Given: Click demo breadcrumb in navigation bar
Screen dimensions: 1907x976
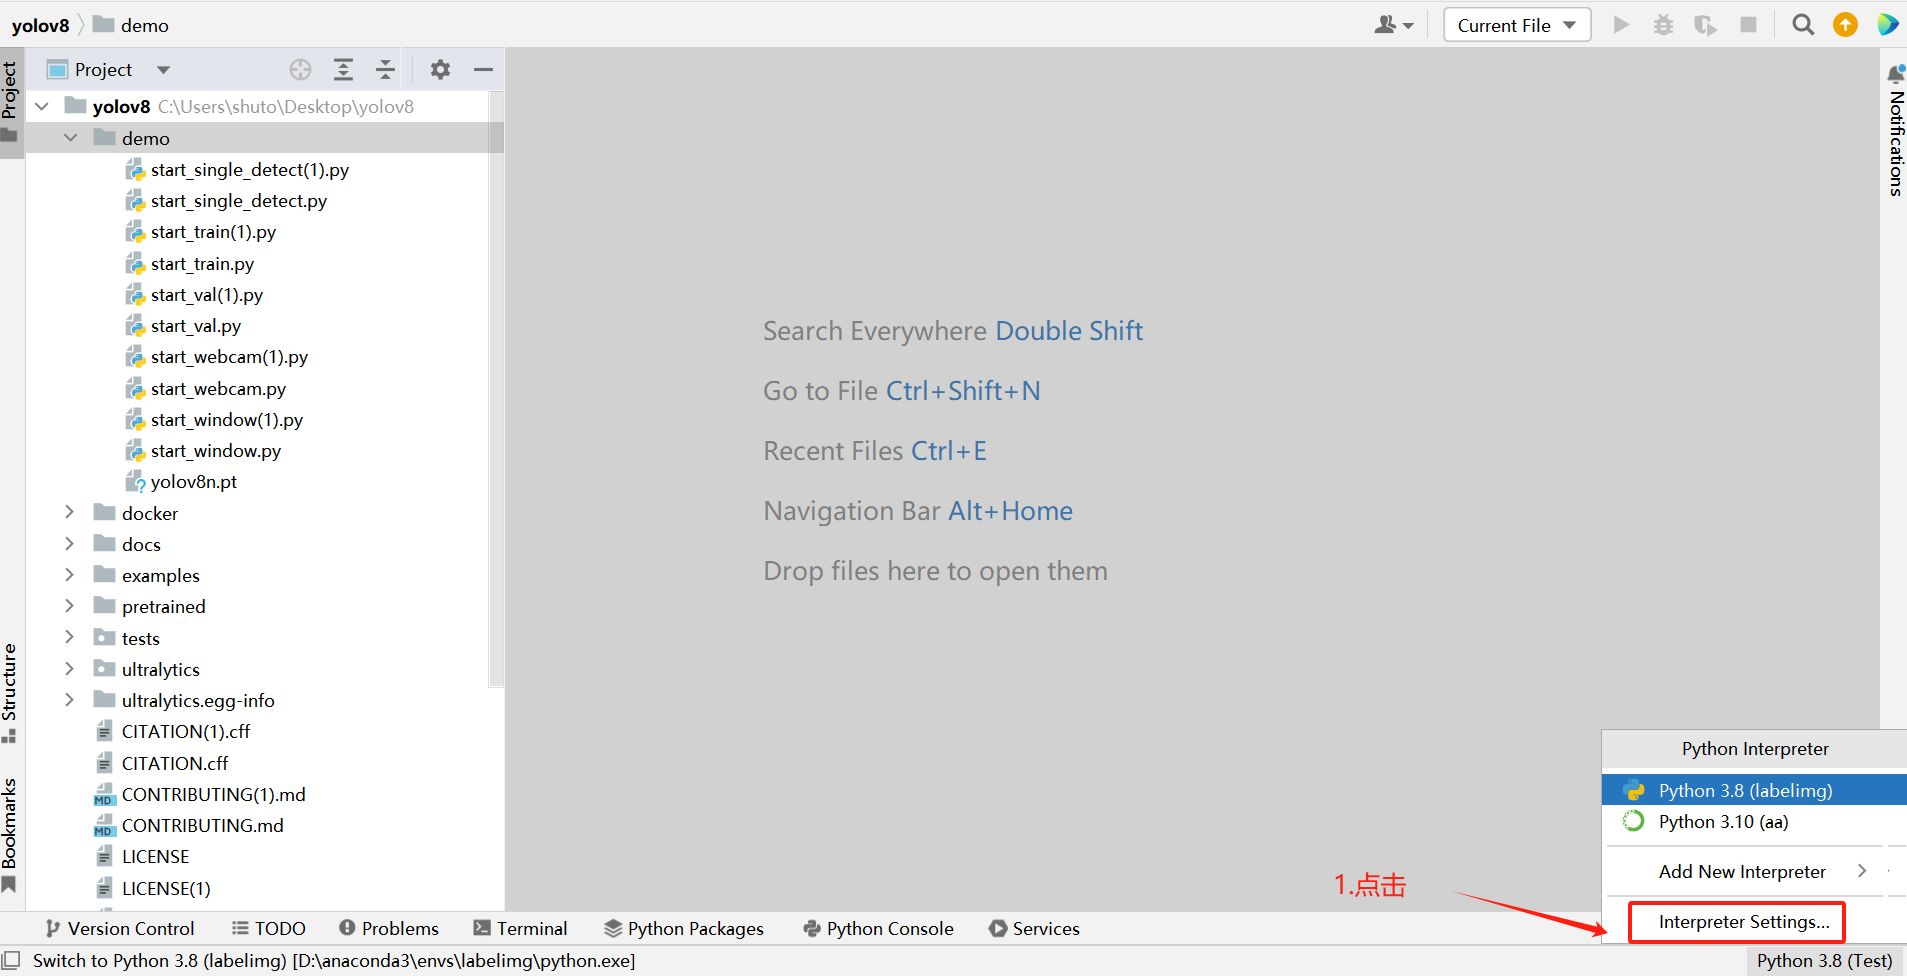Looking at the screenshot, I should tap(131, 25).
